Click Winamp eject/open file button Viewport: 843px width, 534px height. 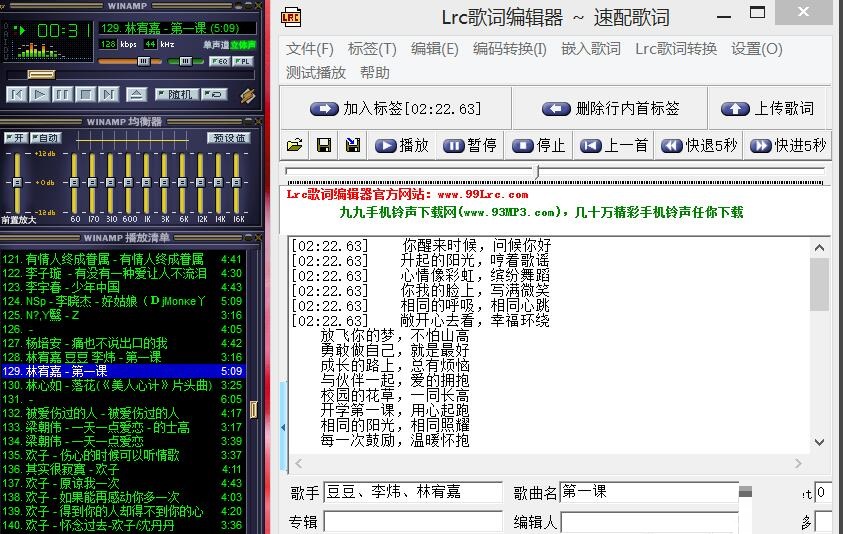pos(137,95)
